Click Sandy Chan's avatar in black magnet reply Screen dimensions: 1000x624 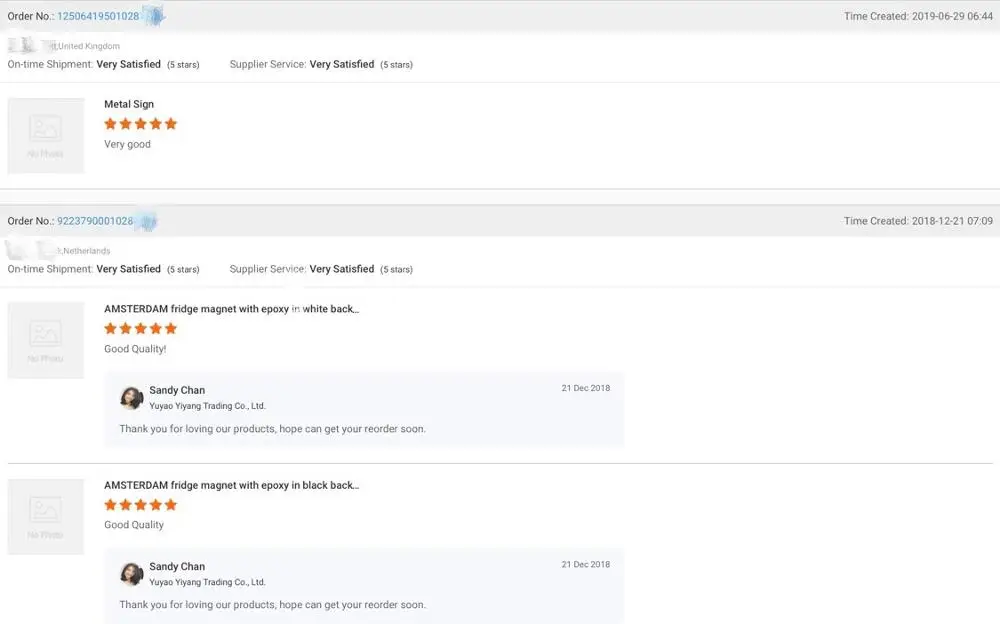coord(132,574)
